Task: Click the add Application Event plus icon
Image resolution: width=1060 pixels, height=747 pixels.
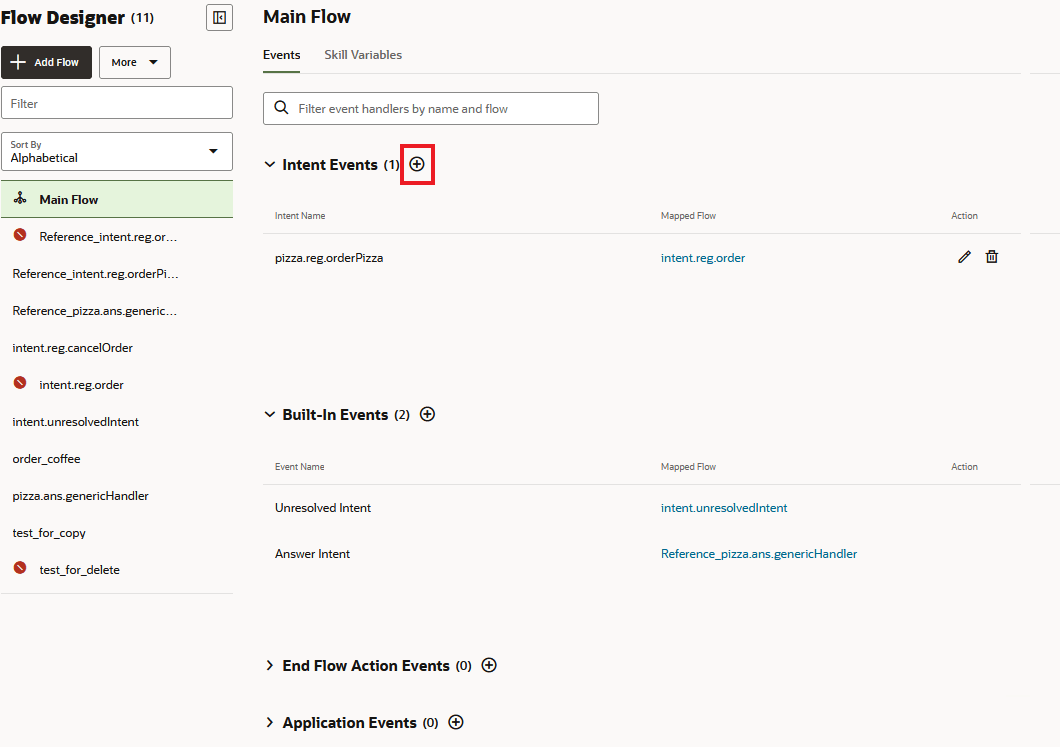Action: [456, 722]
